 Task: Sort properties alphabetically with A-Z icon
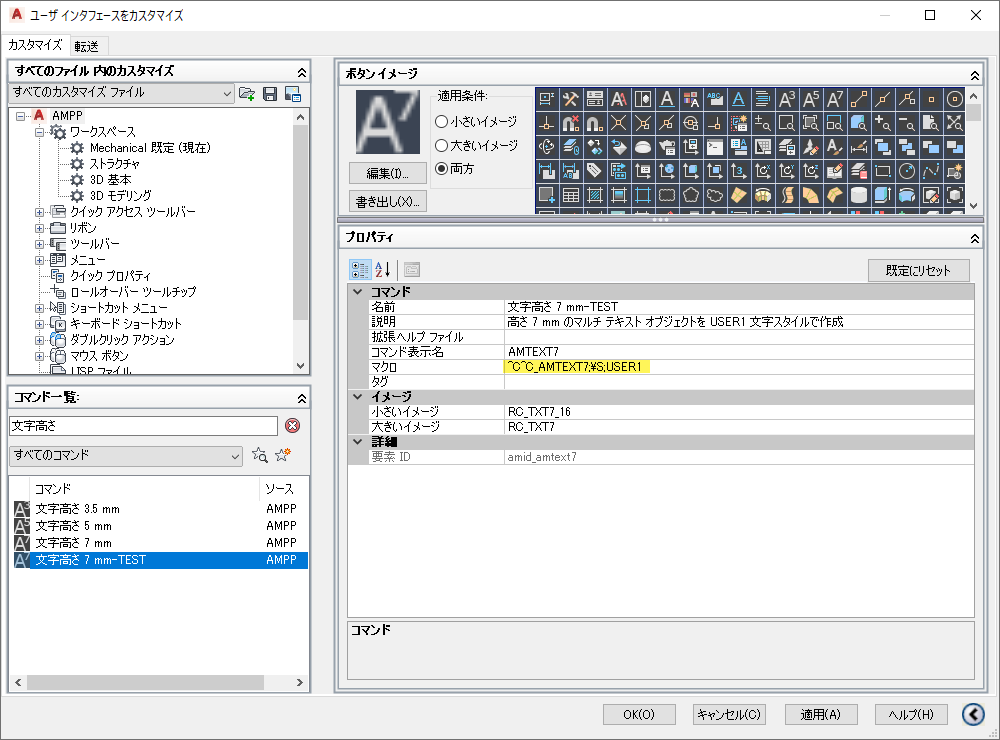coord(383,270)
